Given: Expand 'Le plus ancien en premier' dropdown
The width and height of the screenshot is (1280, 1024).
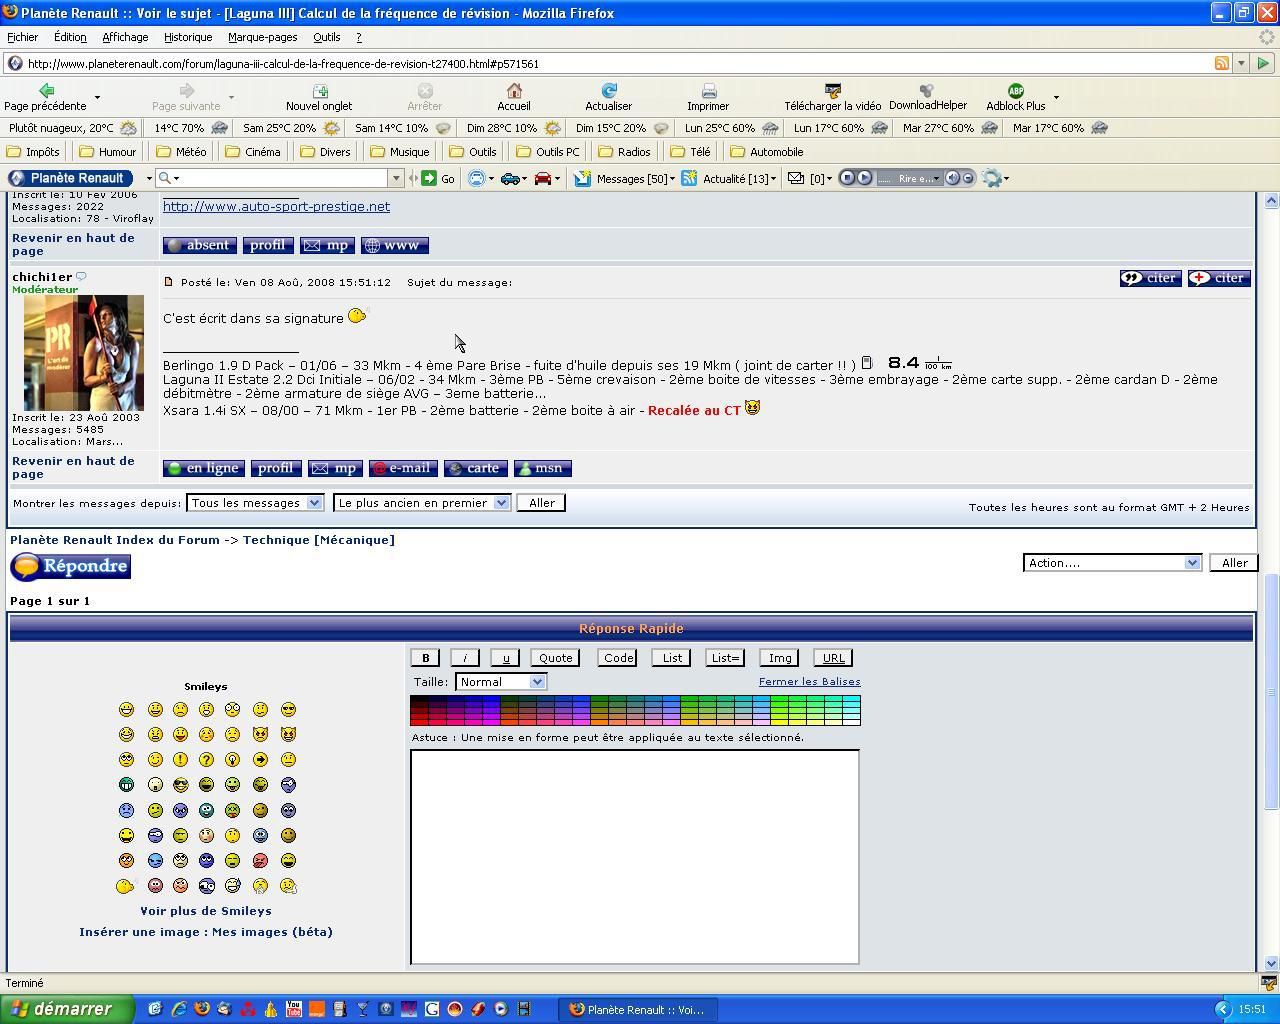Looking at the screenshot, I should [x=422, y=503].
